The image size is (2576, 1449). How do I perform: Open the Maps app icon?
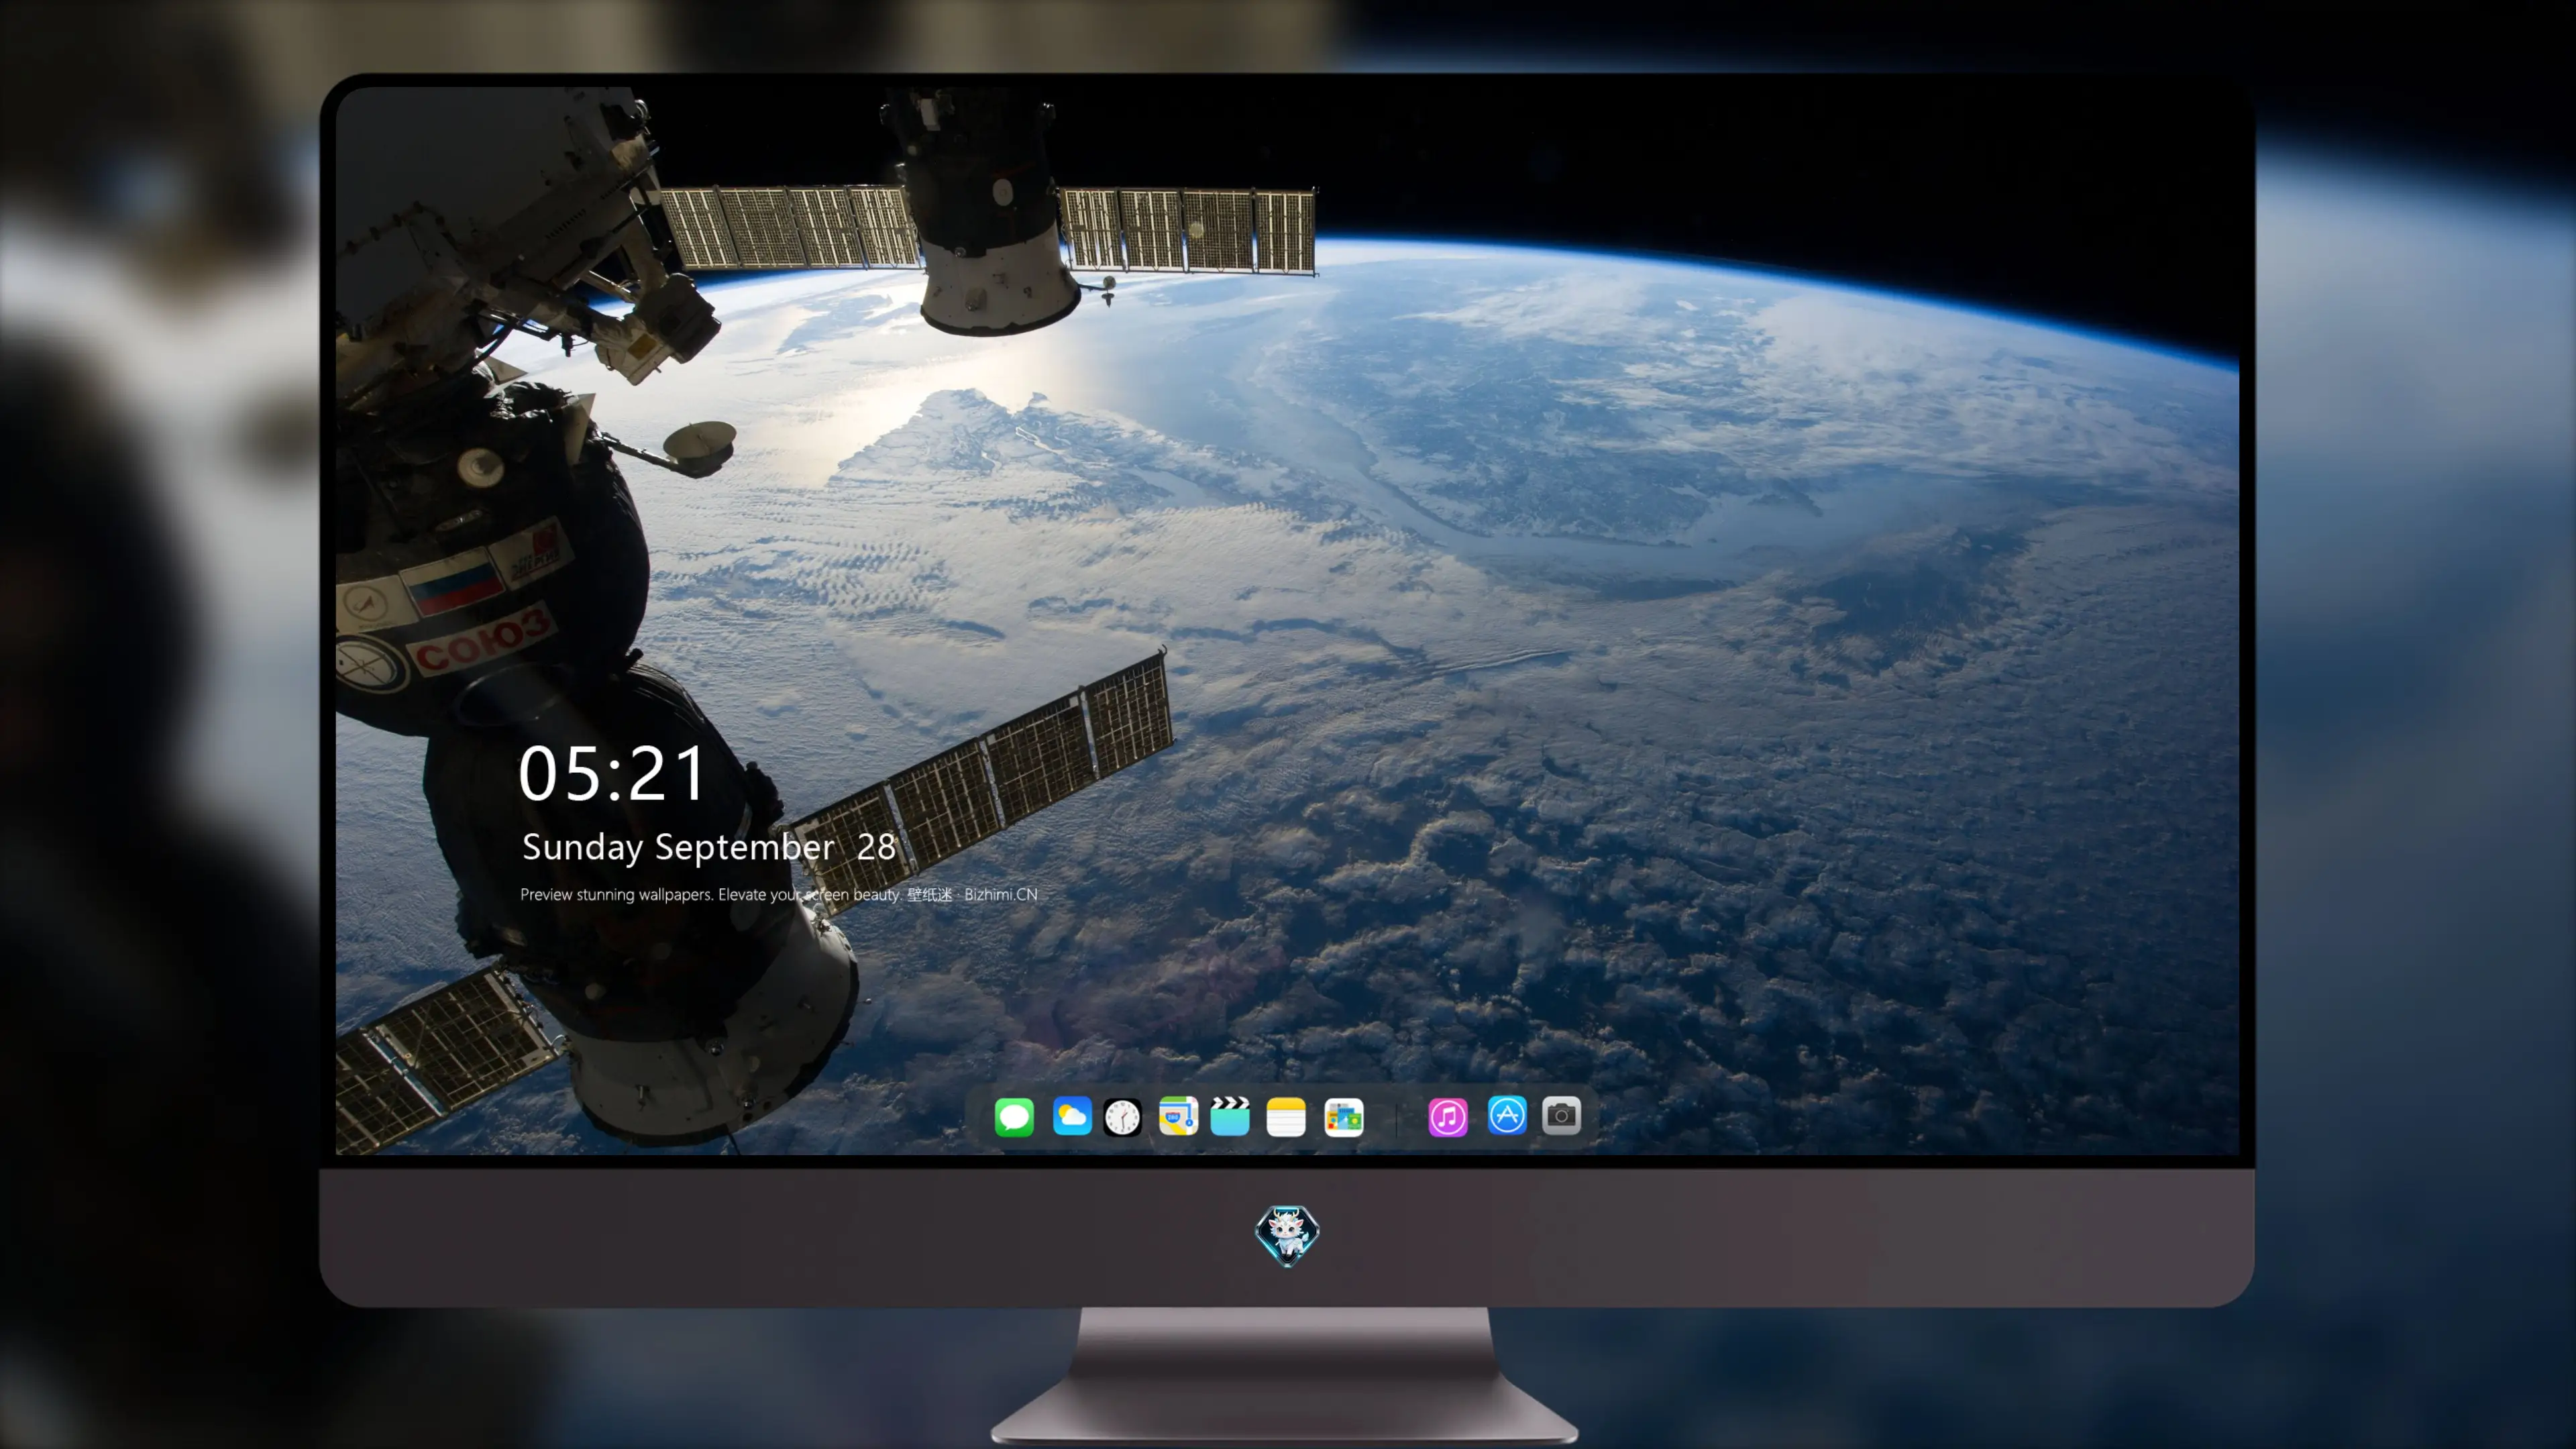[1178, 1116]
